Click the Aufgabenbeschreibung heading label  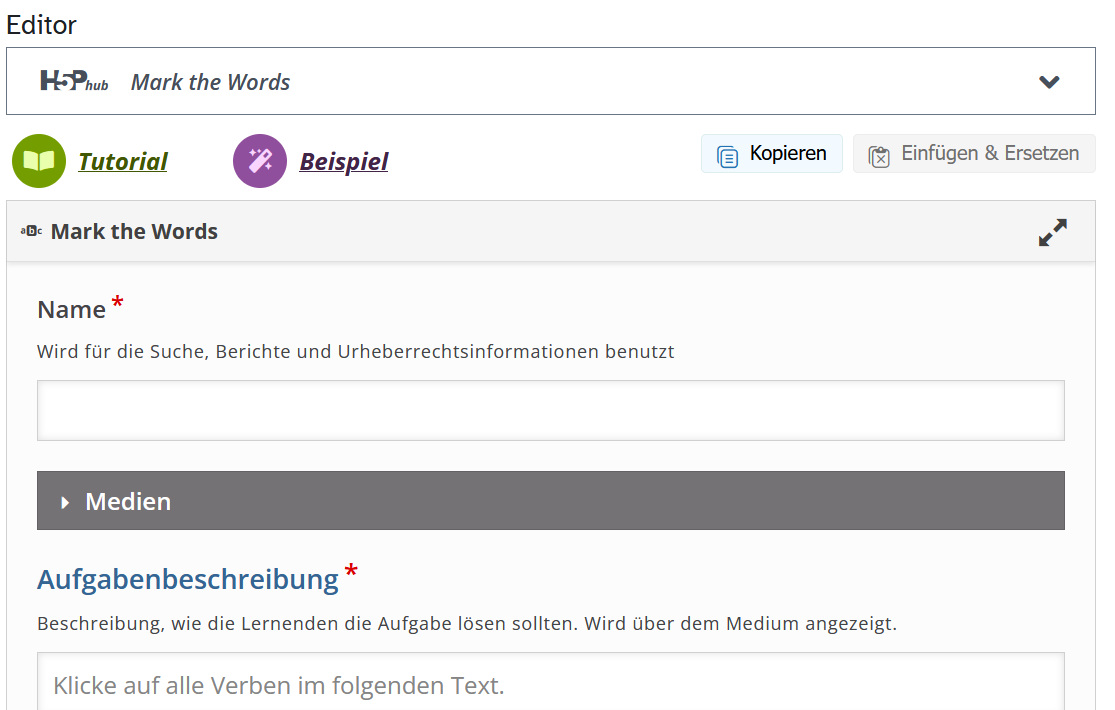coord(188,579)
